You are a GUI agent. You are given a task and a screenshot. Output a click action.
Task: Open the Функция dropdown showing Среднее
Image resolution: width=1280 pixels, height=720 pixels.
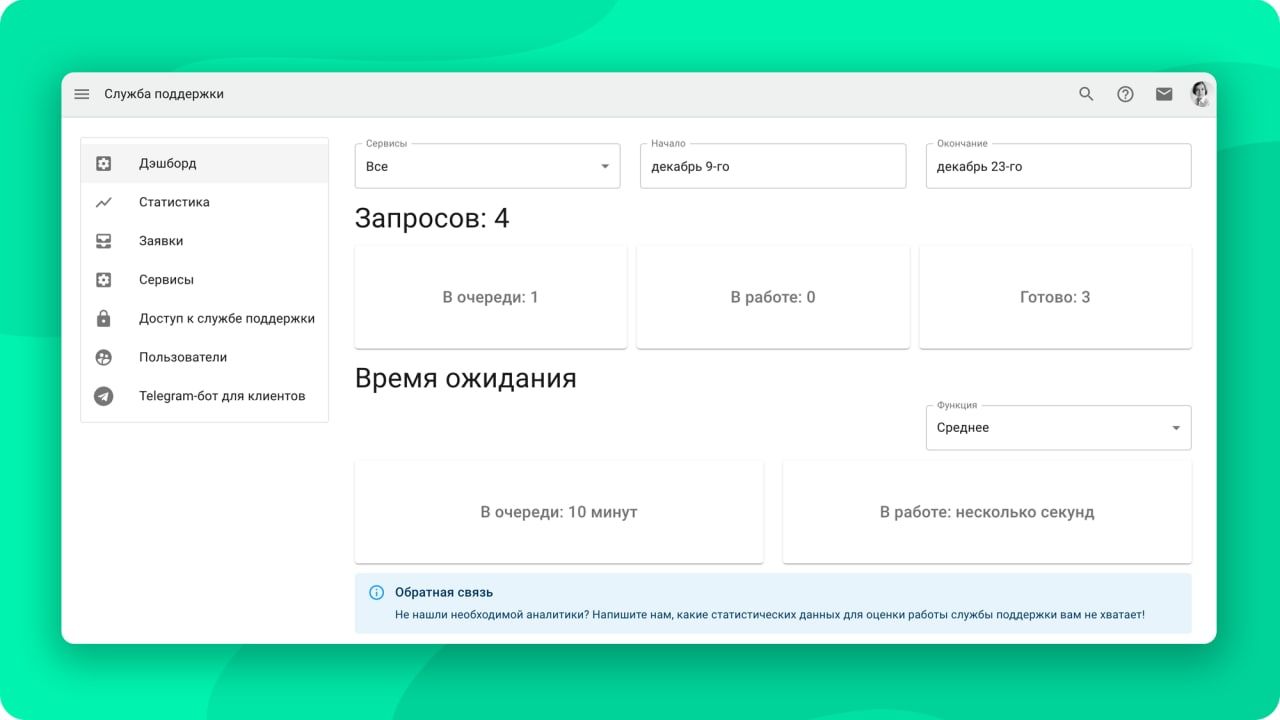(x=1058, y=427)
